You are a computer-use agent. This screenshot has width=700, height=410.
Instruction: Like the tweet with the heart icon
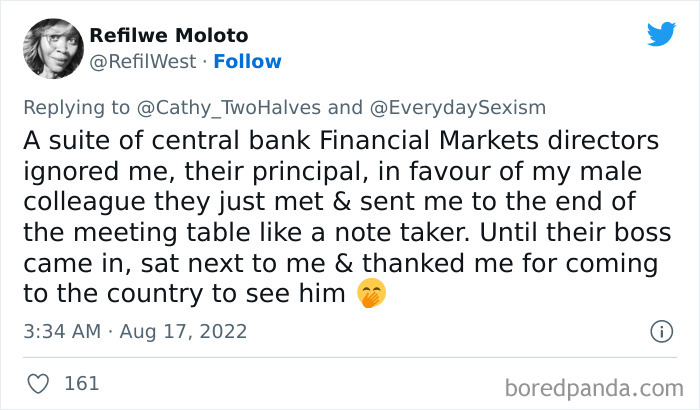point(39,383)
